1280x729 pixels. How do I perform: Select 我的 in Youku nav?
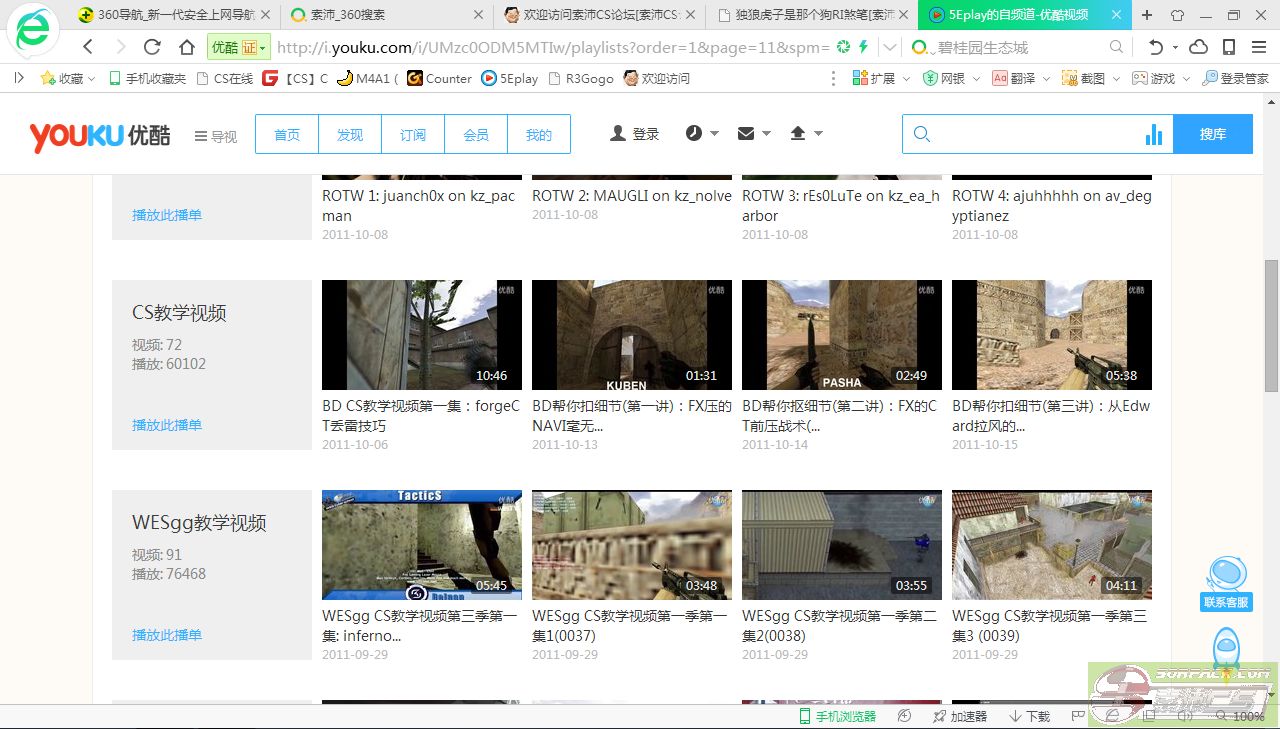click(539, 134)
